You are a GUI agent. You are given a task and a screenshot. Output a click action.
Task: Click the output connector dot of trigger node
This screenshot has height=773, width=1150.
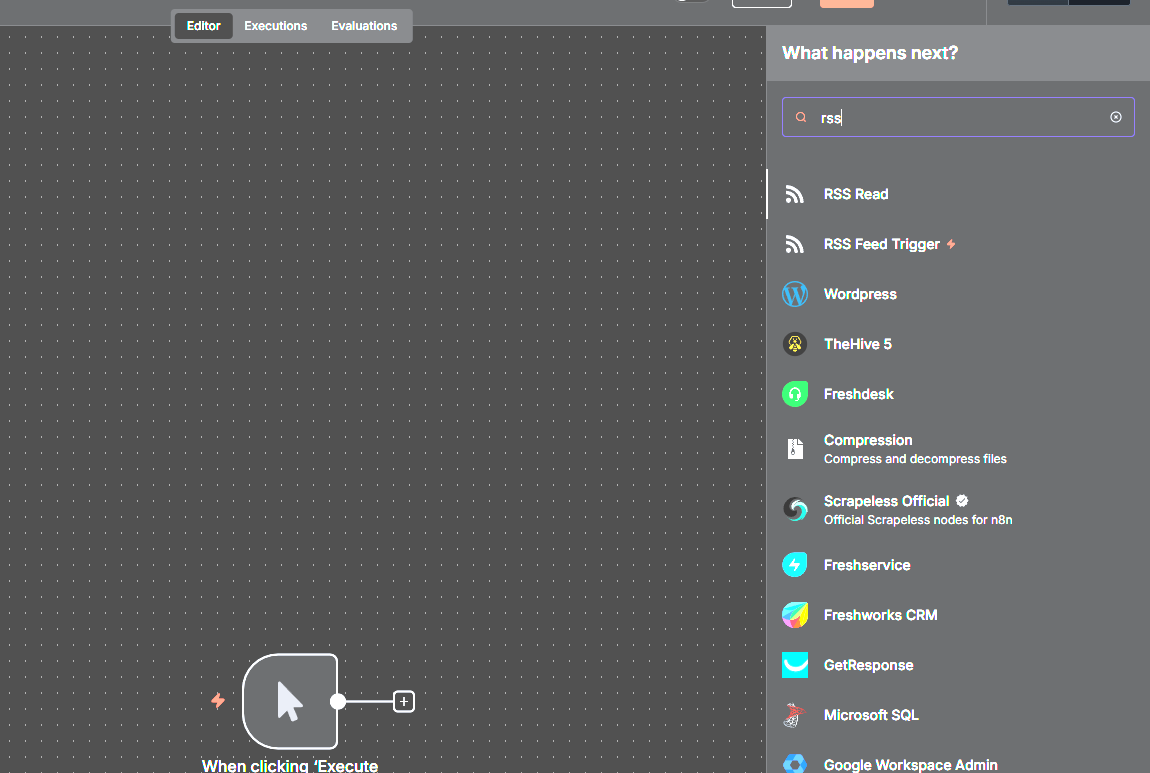tap(337, 702)
